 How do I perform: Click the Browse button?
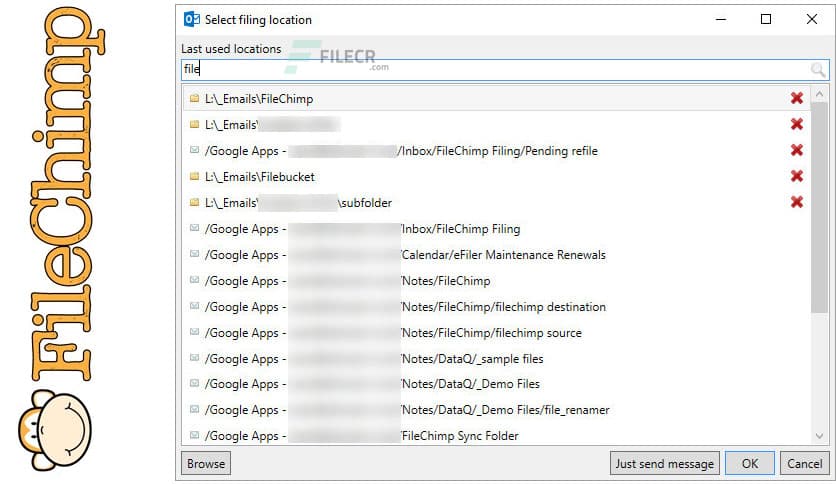point(206,464)
